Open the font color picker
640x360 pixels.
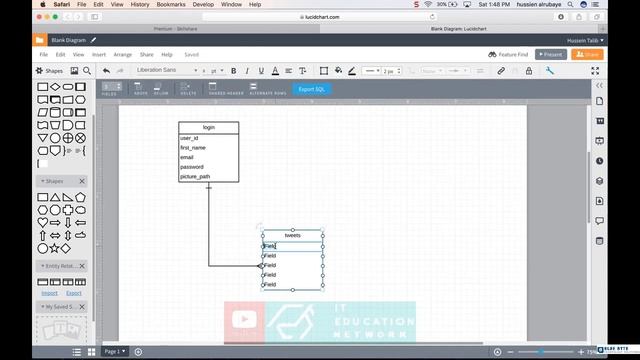pyautogui.click(x=276, y=71)
